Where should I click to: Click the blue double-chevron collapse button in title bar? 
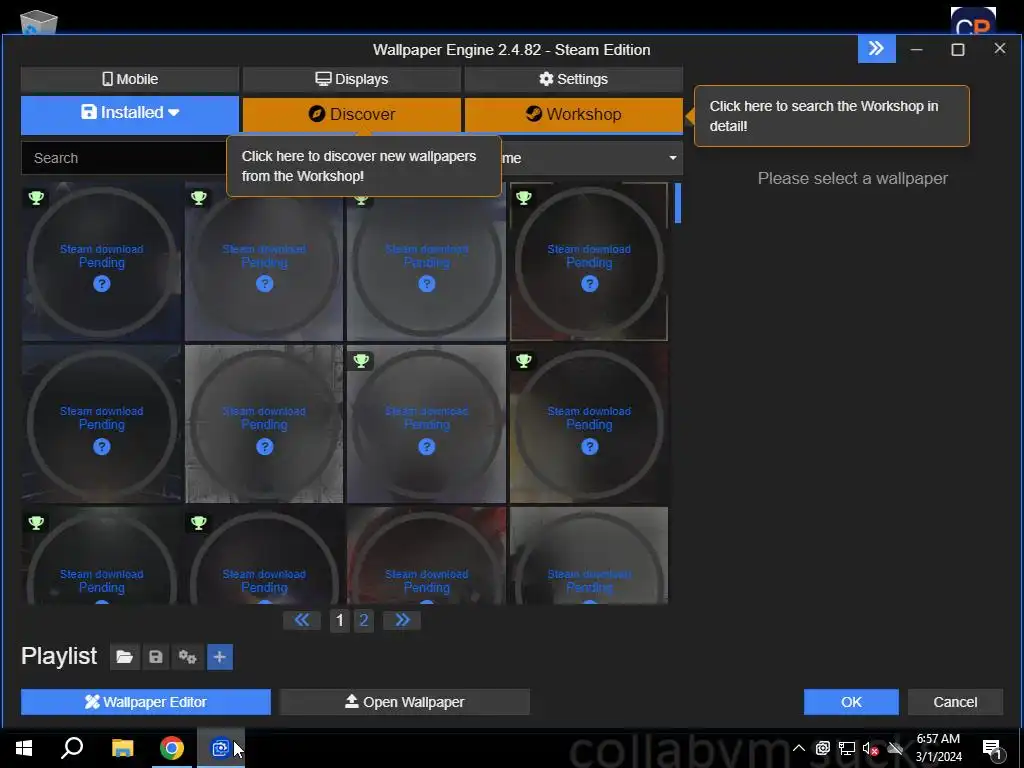876,48
